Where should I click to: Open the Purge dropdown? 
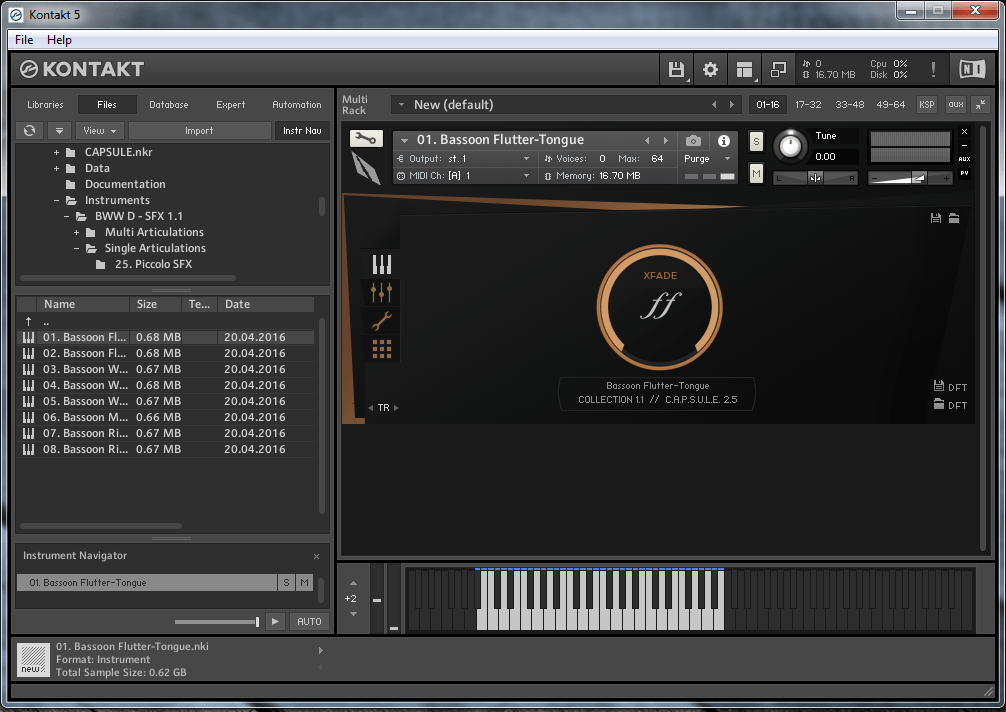tap(727, 158)
